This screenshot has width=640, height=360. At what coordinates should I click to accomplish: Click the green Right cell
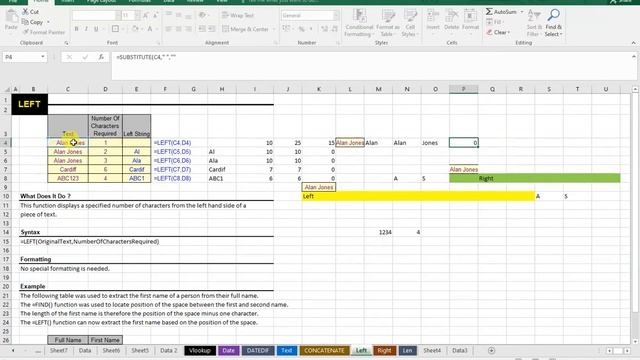(535, 178)
